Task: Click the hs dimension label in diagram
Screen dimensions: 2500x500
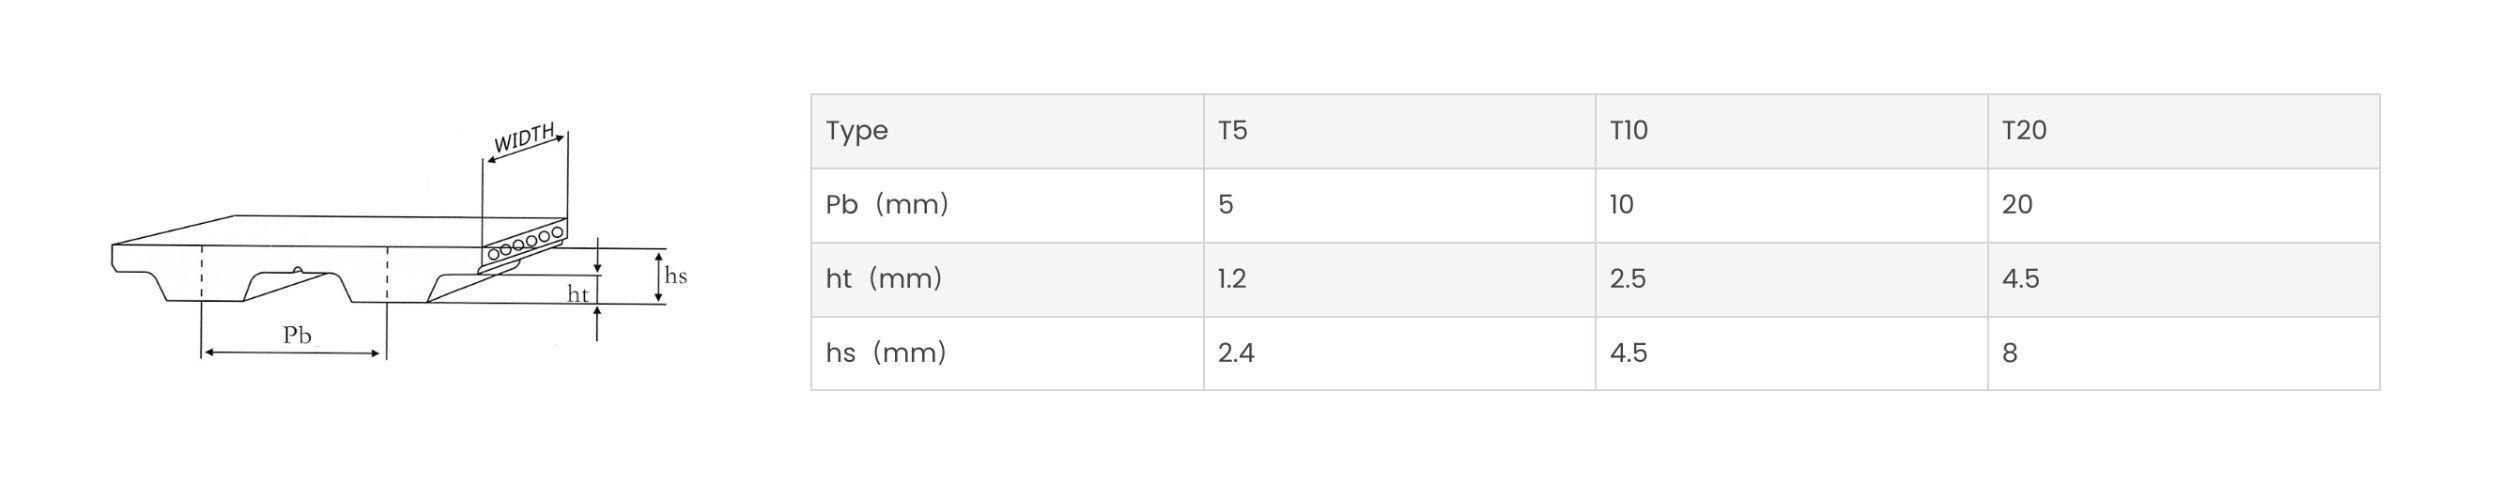Action: click(676, 276)
